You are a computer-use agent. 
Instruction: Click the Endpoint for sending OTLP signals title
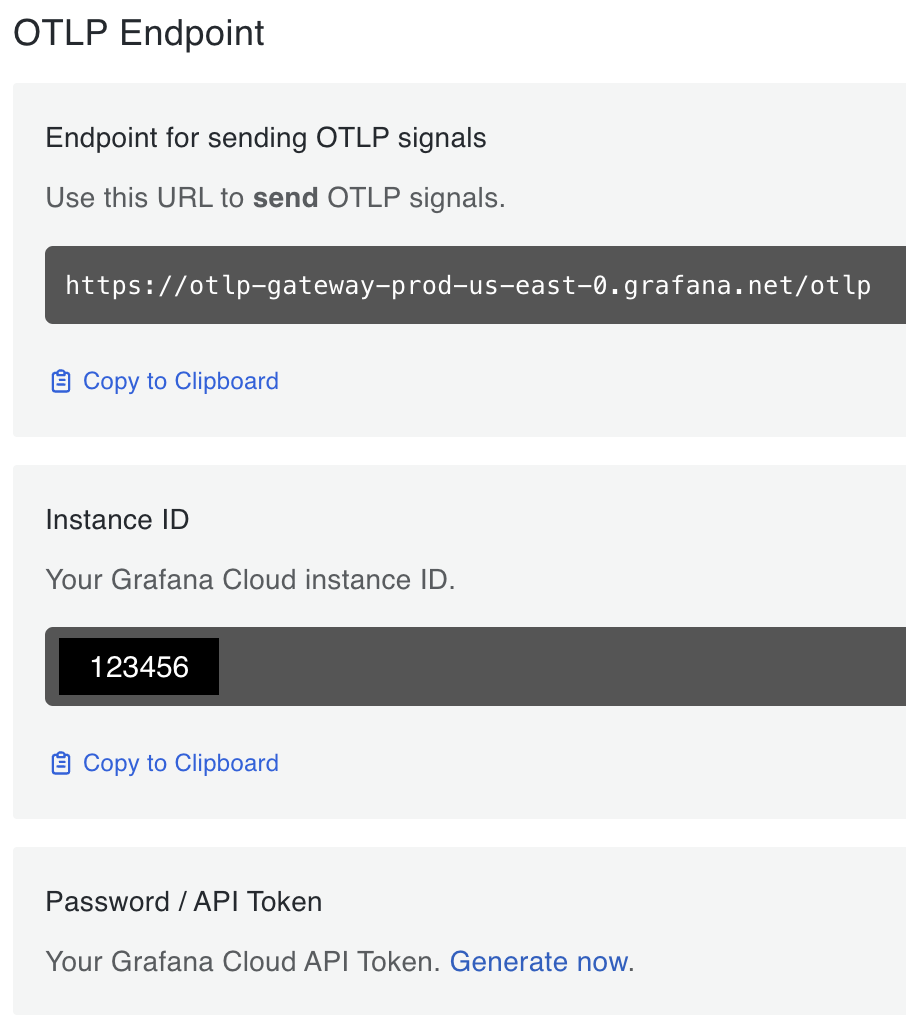[266, 139]
